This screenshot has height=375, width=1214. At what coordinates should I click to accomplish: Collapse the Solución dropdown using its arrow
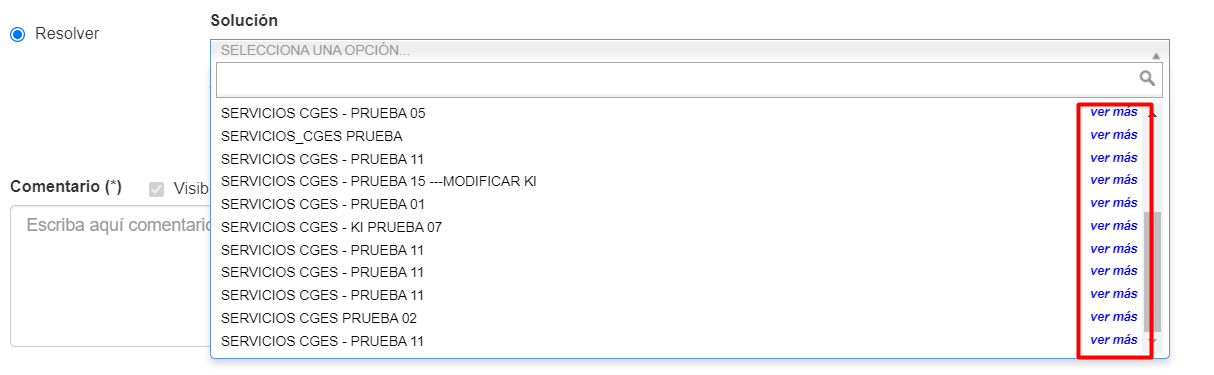(1156, 56)
